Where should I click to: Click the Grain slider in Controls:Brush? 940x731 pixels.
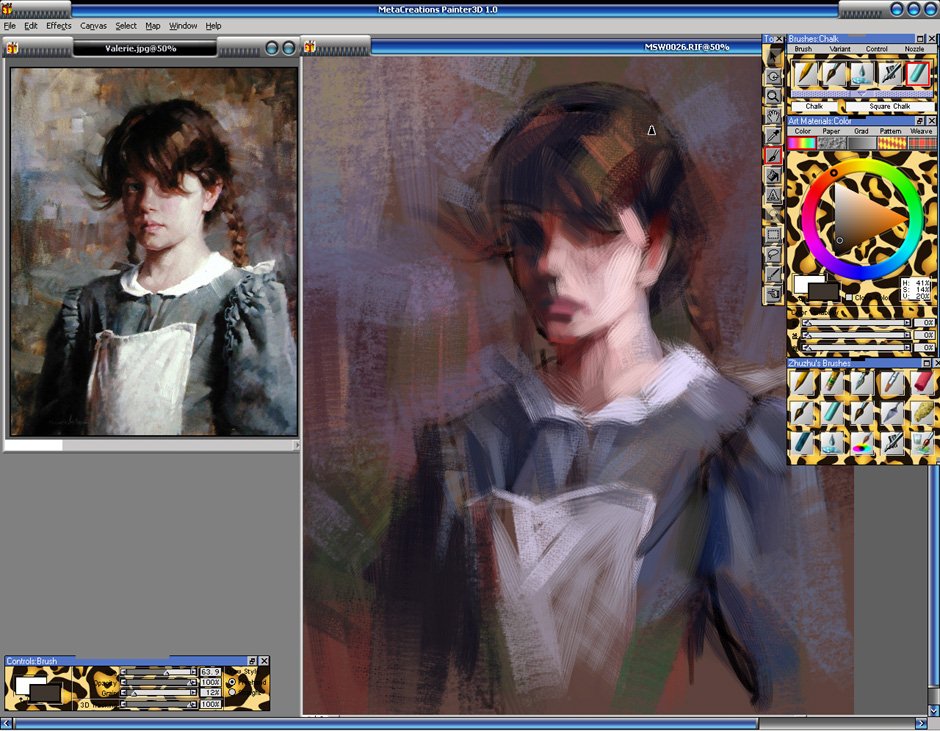click(x=159, y=693)
